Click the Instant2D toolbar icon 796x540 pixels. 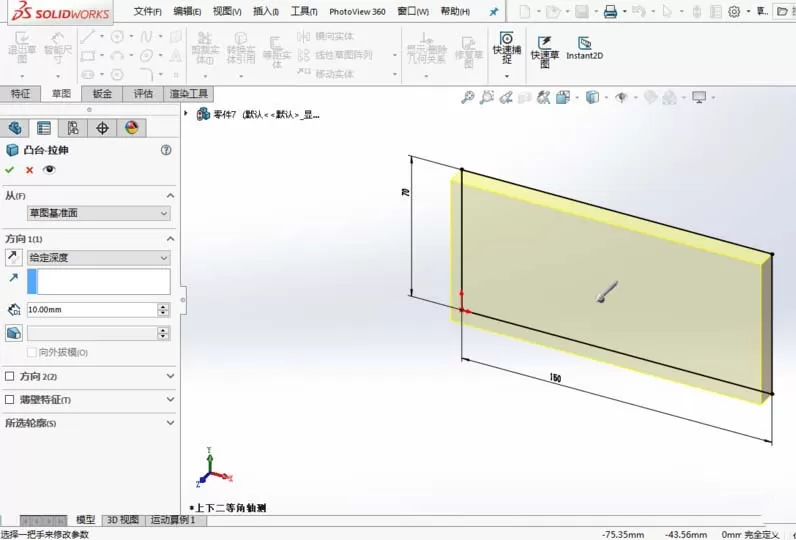584,49
